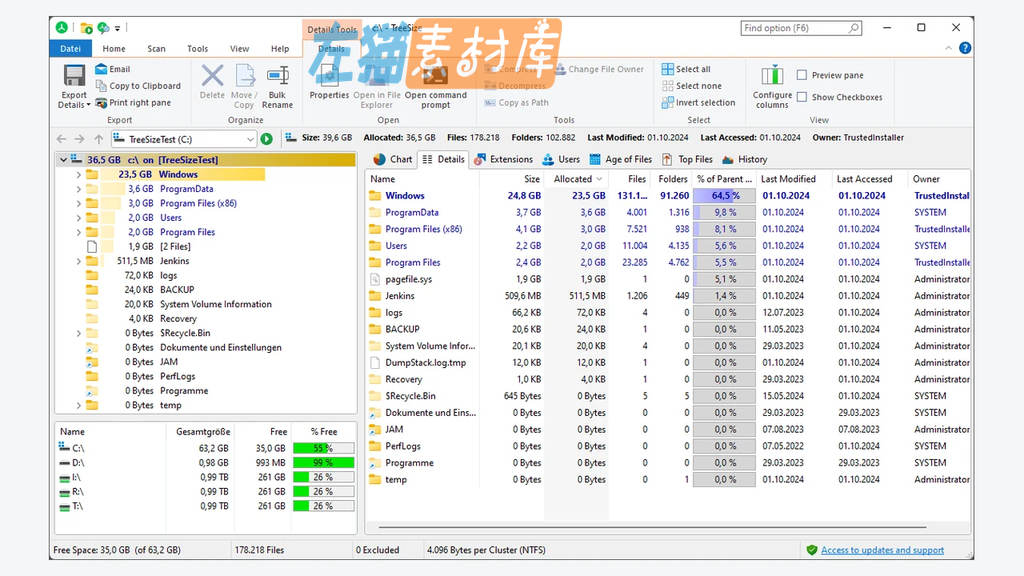Click the Configure columns icon
Image resolution: width=1024 pixels, height=576 pixels.
pos(772,76)
